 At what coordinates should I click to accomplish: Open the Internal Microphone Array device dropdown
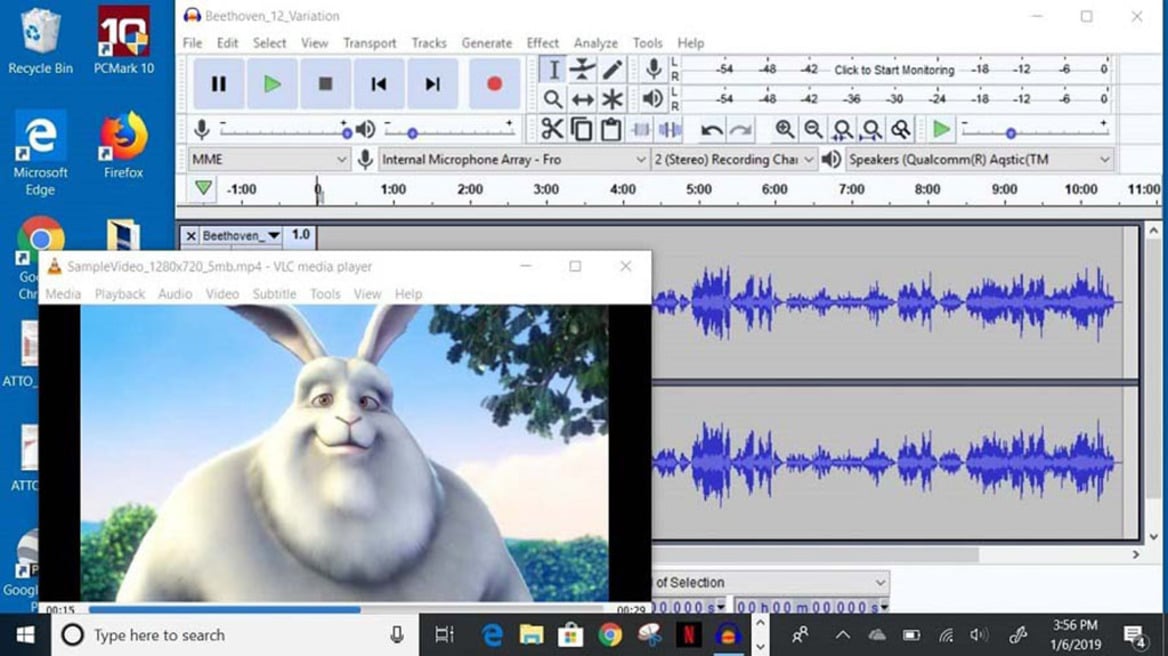(x=512, y=159)
